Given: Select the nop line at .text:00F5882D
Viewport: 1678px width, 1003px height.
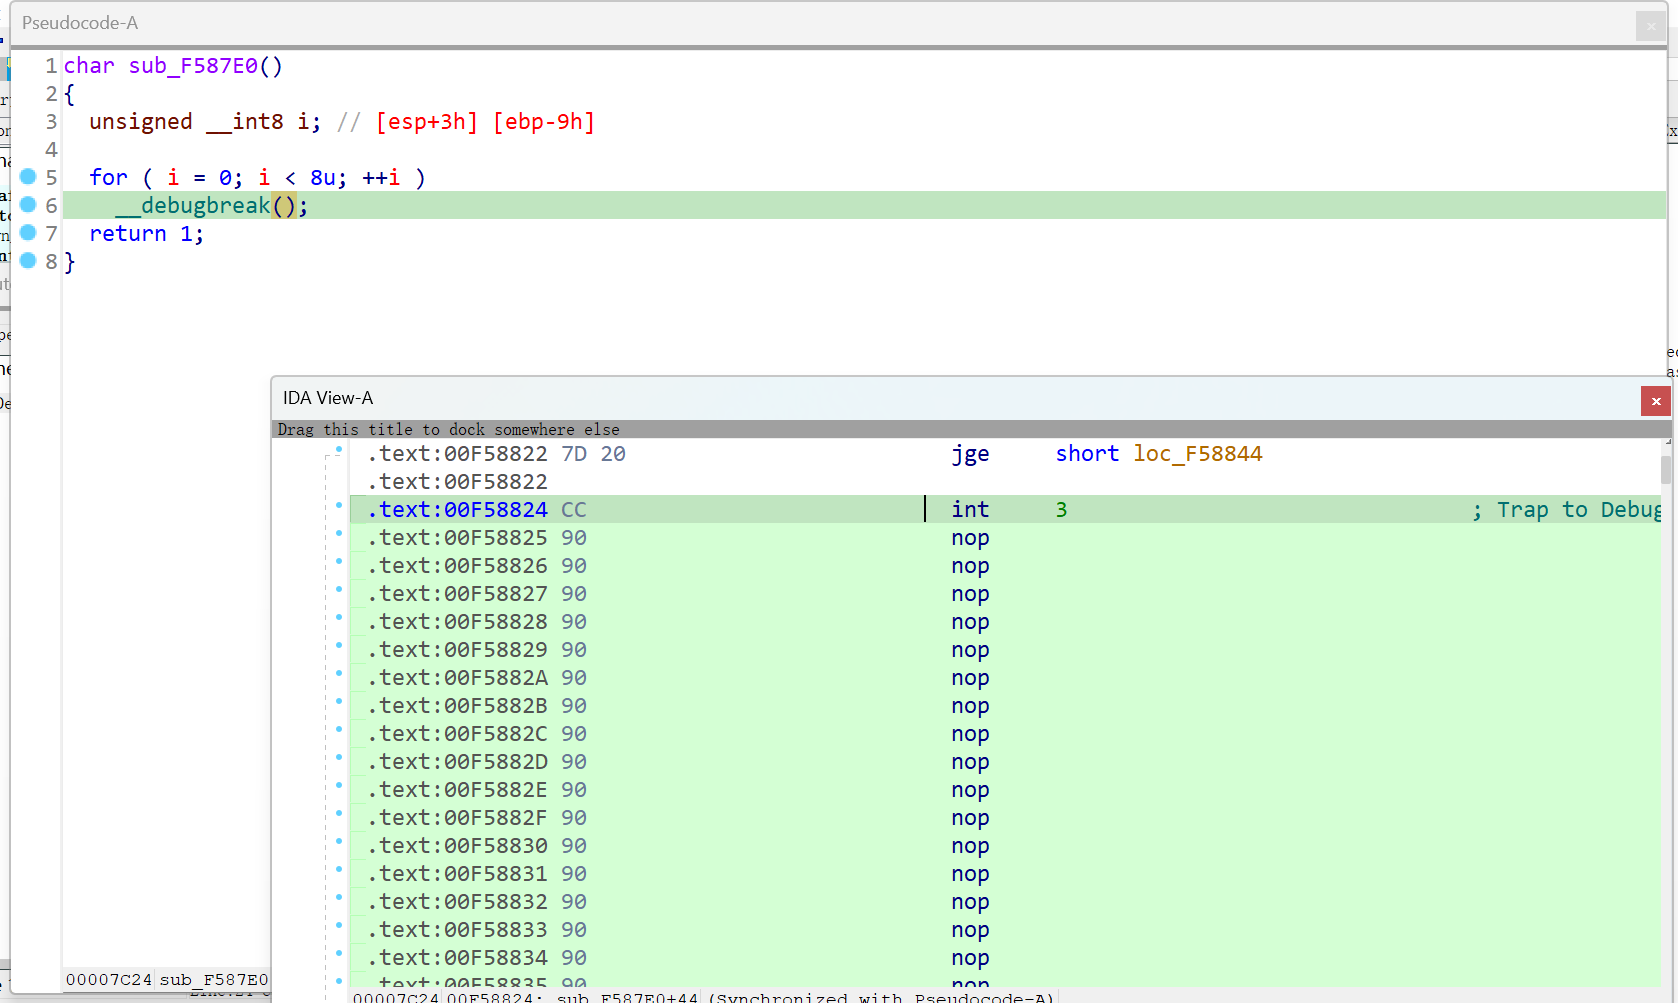Looking at the screenshot, I should (1005, 762).
